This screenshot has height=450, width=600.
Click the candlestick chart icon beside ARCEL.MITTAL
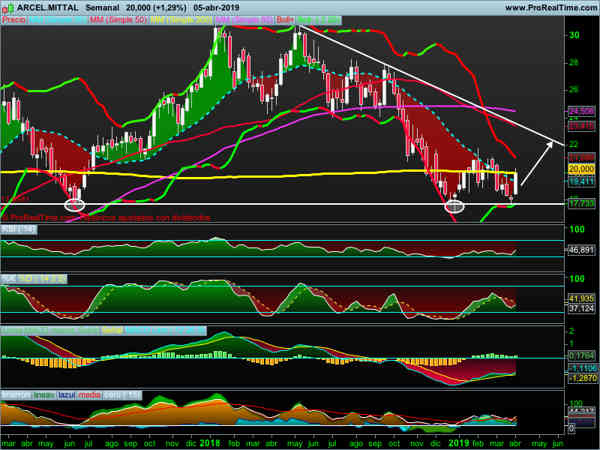pyautogui.click(x=8, y=7)
